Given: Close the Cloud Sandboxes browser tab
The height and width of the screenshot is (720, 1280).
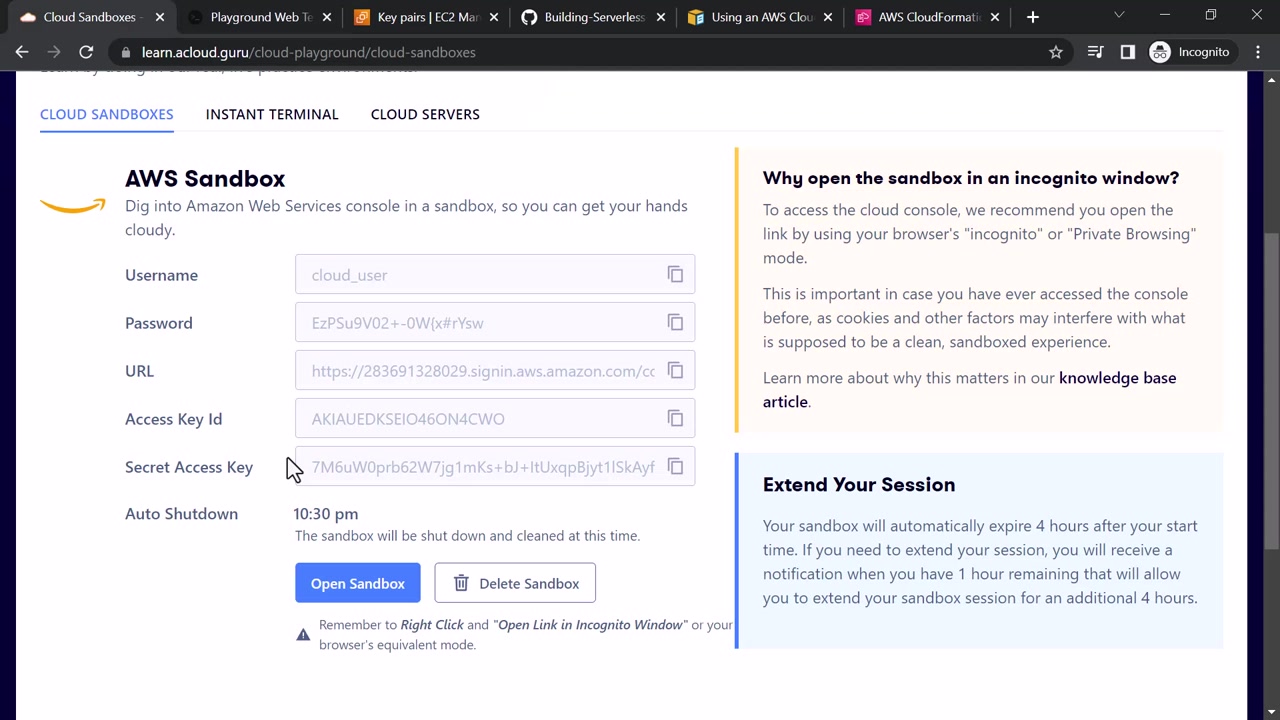Looking at the screenshot, I should point(159,17).
